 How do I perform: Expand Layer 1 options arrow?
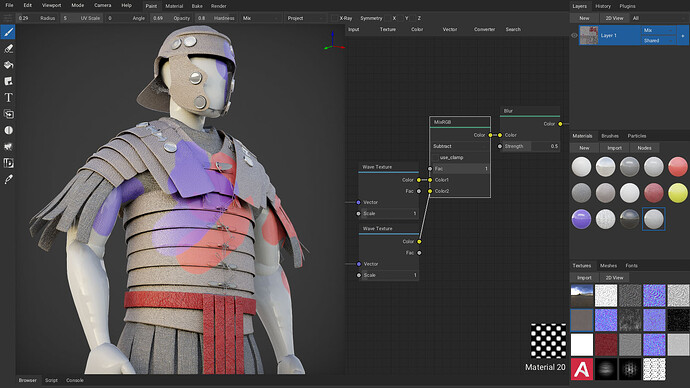click(x=683, y=36)
